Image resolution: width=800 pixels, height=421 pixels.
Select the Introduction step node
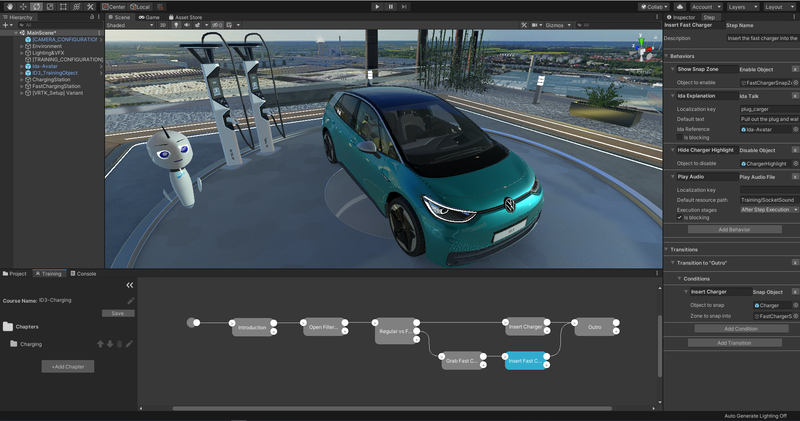pos(252,328)
